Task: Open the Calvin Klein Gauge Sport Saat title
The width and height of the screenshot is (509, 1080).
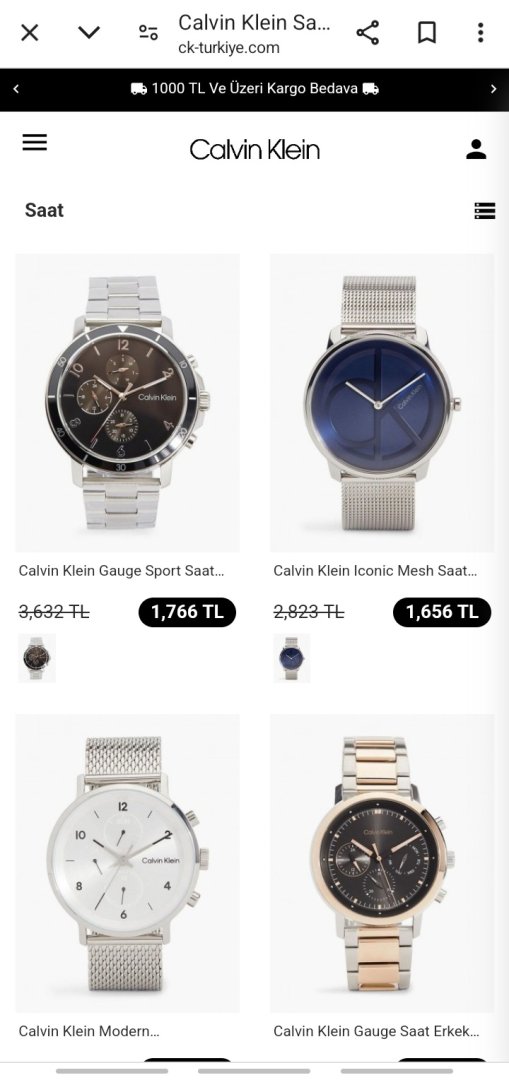Action: click(121, 571)
